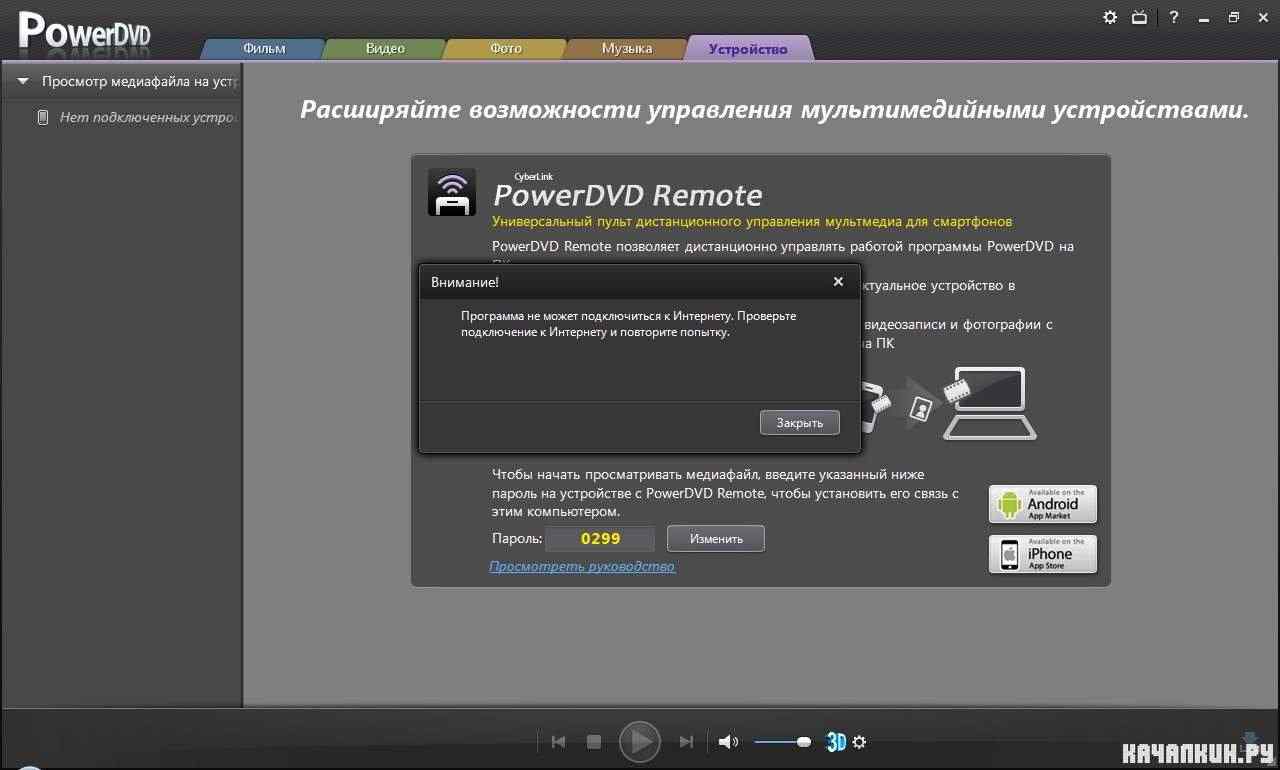Select the Устройство tab

(x=748, y=49)
